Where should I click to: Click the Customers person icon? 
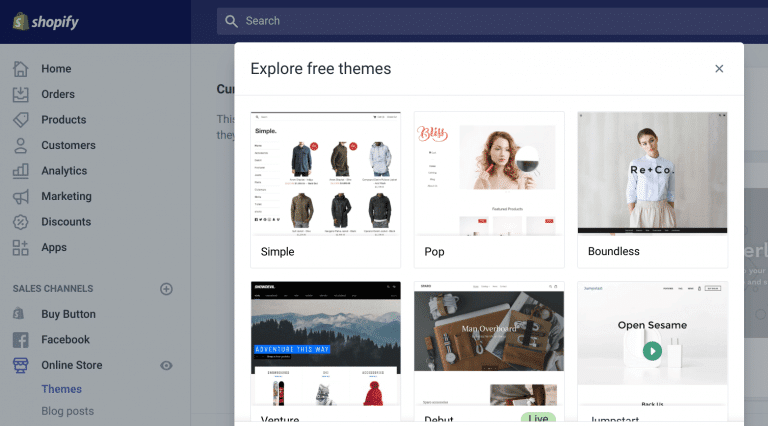pos(21,145)
